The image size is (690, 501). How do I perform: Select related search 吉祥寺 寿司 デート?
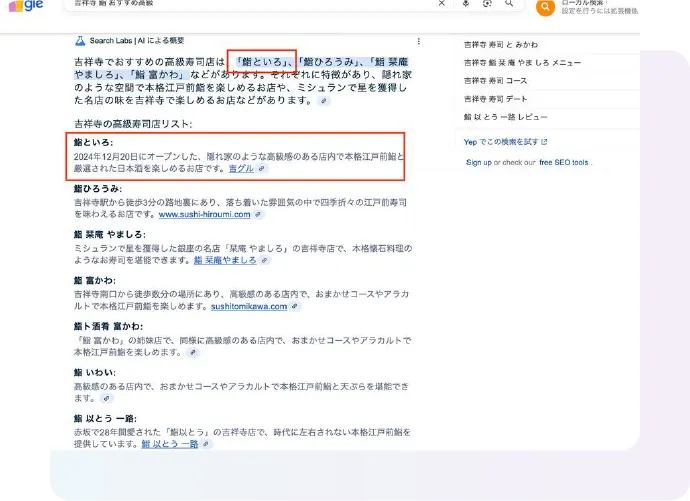pos(495,99)
